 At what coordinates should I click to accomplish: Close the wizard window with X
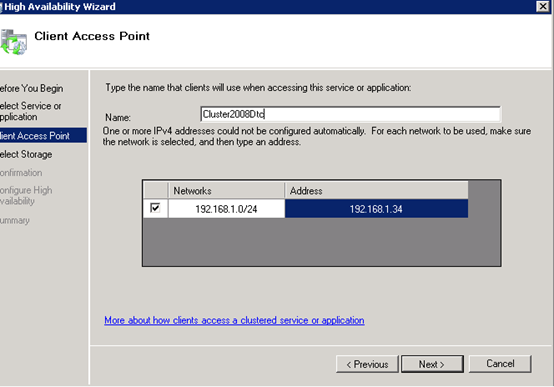click(x=542, y=6)
